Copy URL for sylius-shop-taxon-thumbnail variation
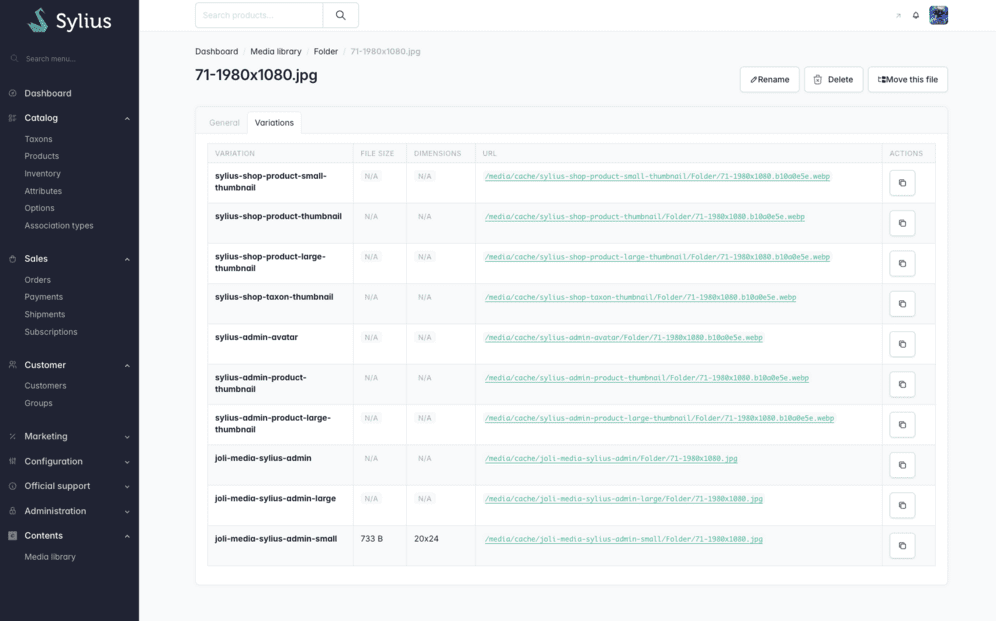This screenshot has width=996, height=621. (902, 304)
